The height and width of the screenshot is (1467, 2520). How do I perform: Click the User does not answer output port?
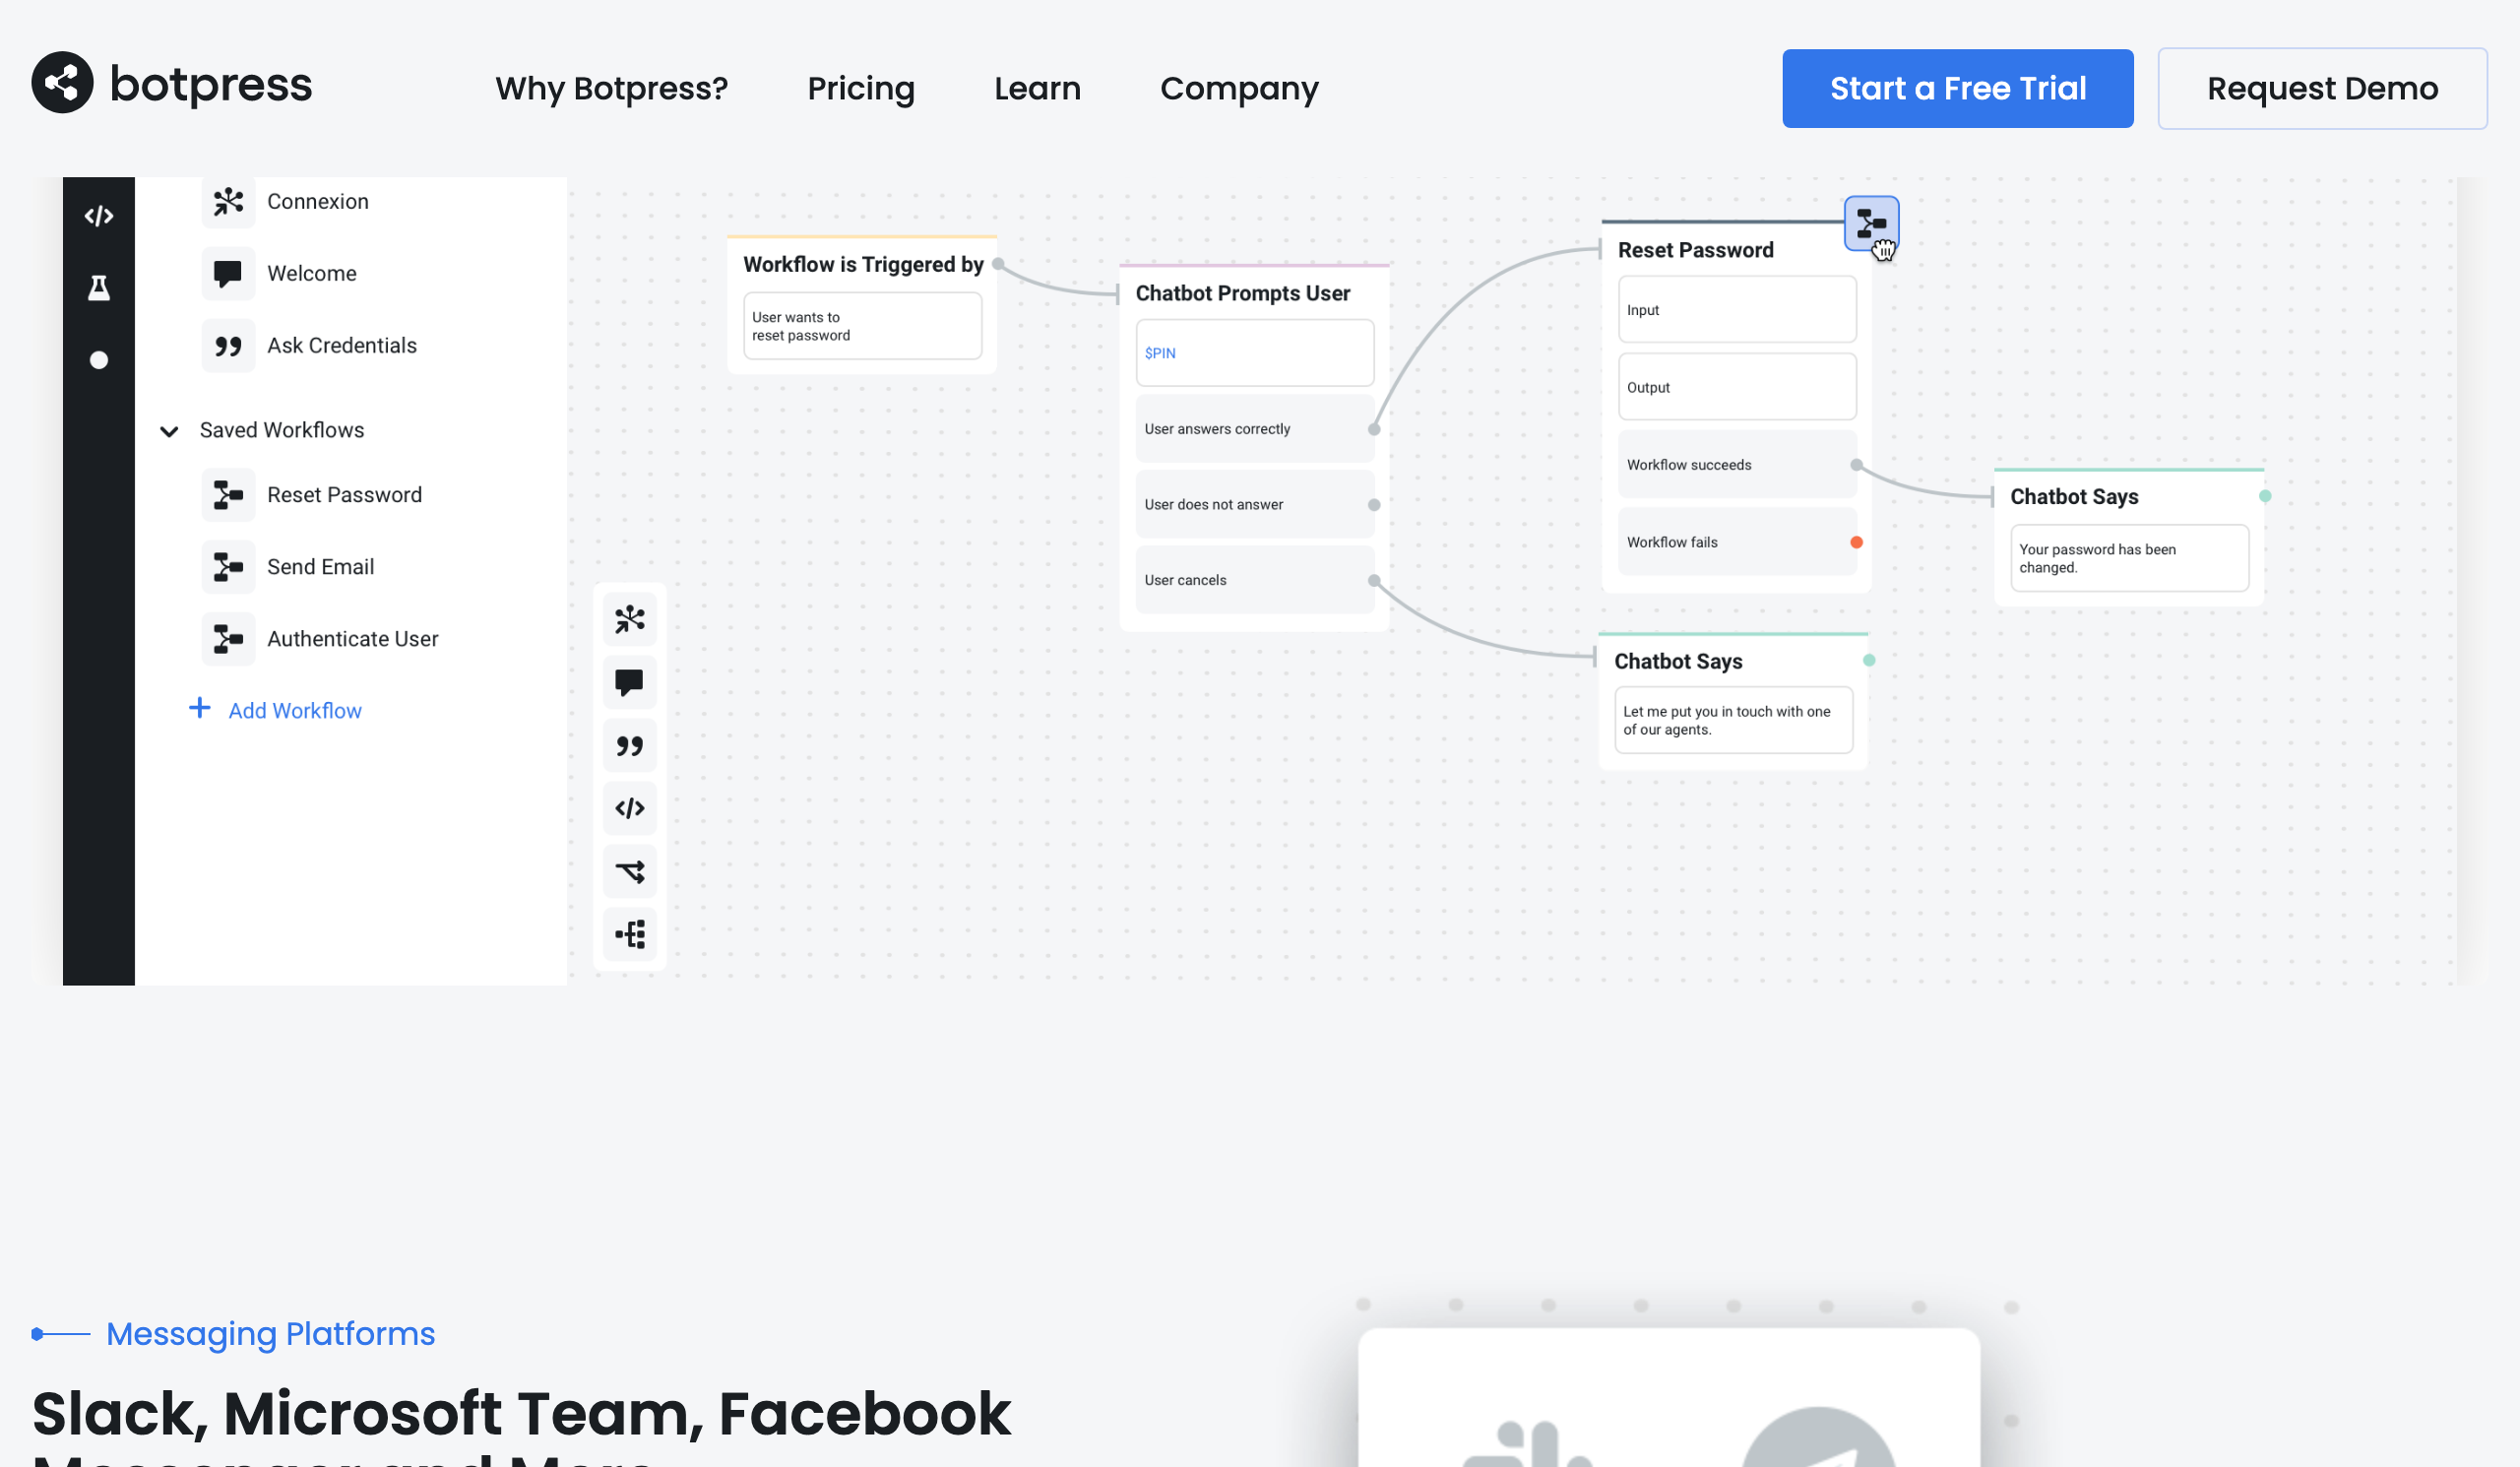[1374, 505]
